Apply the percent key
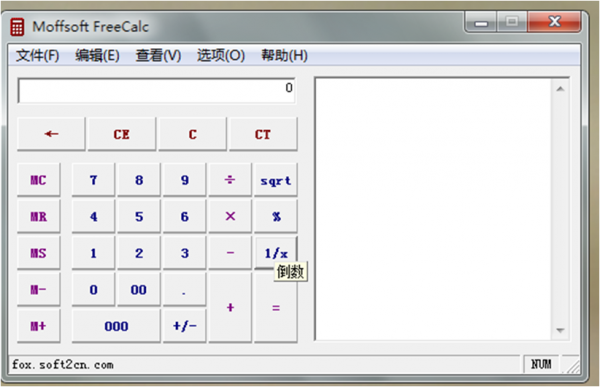Image resolution: width=600 pixels, height=387 pixels. click(276, 216)
